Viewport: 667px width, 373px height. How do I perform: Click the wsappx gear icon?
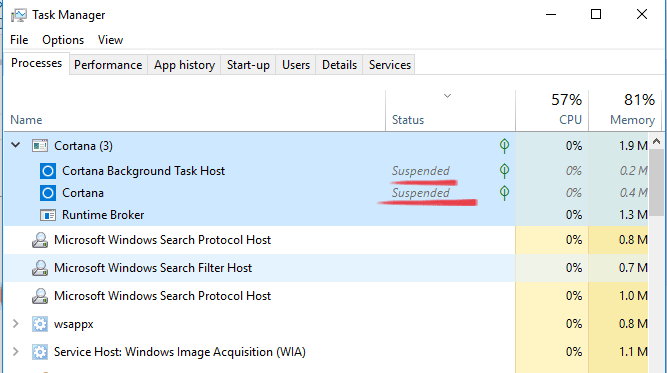(x=40, y=324)
